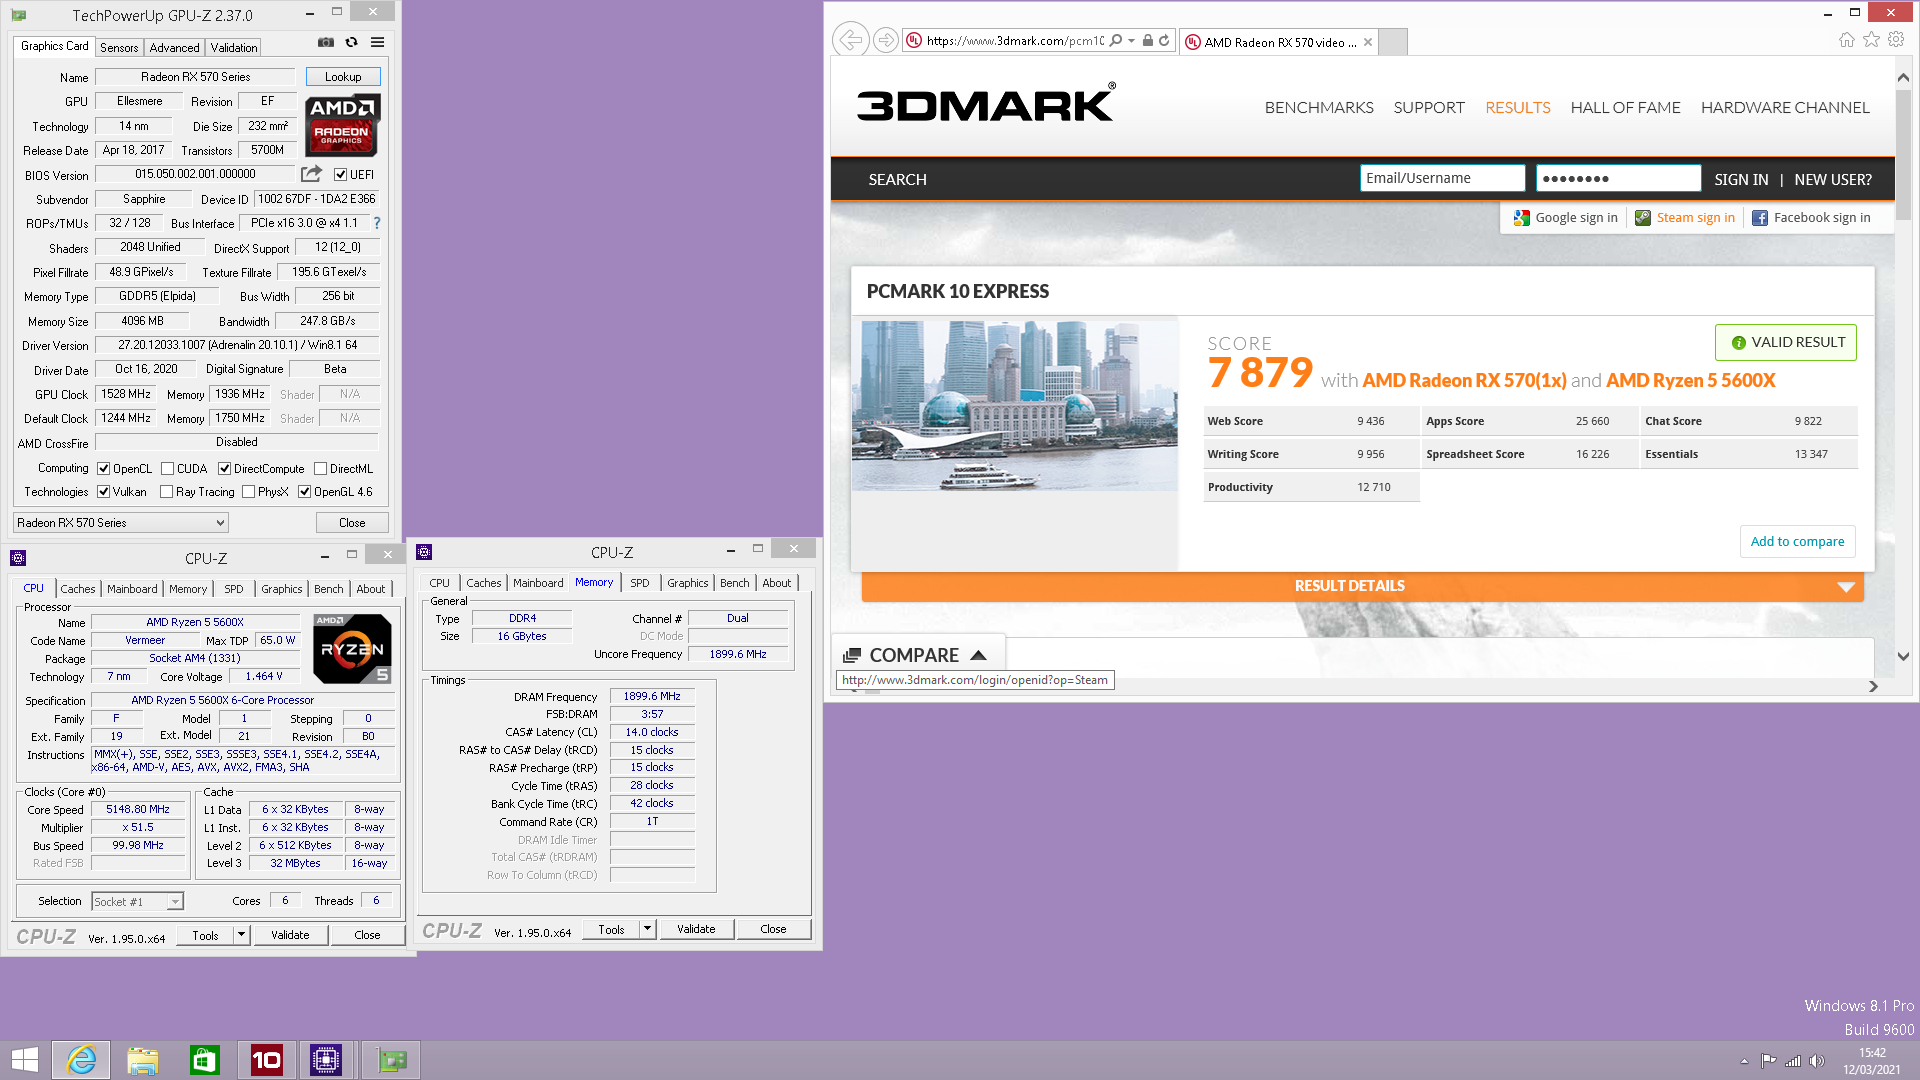Viewport: 1920px width, 1080px height.
Task: Open the Store app on the taskbar
Action: (204, 1060)
